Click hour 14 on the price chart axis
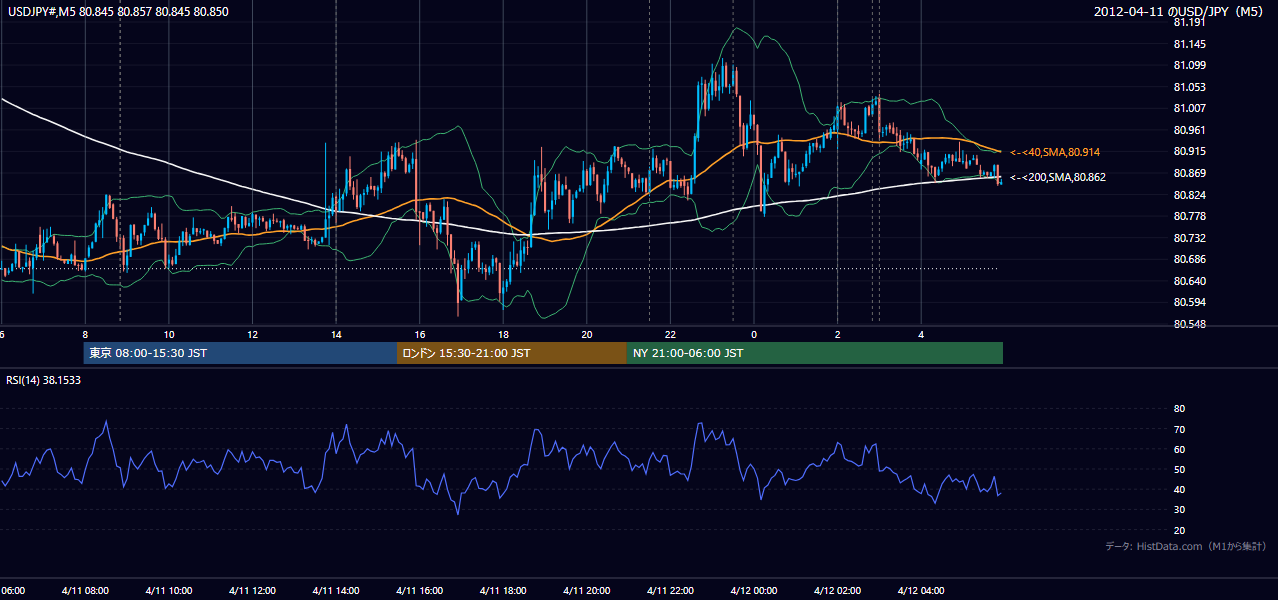This screenshot has height=600, width=1278. coord(336,334)
